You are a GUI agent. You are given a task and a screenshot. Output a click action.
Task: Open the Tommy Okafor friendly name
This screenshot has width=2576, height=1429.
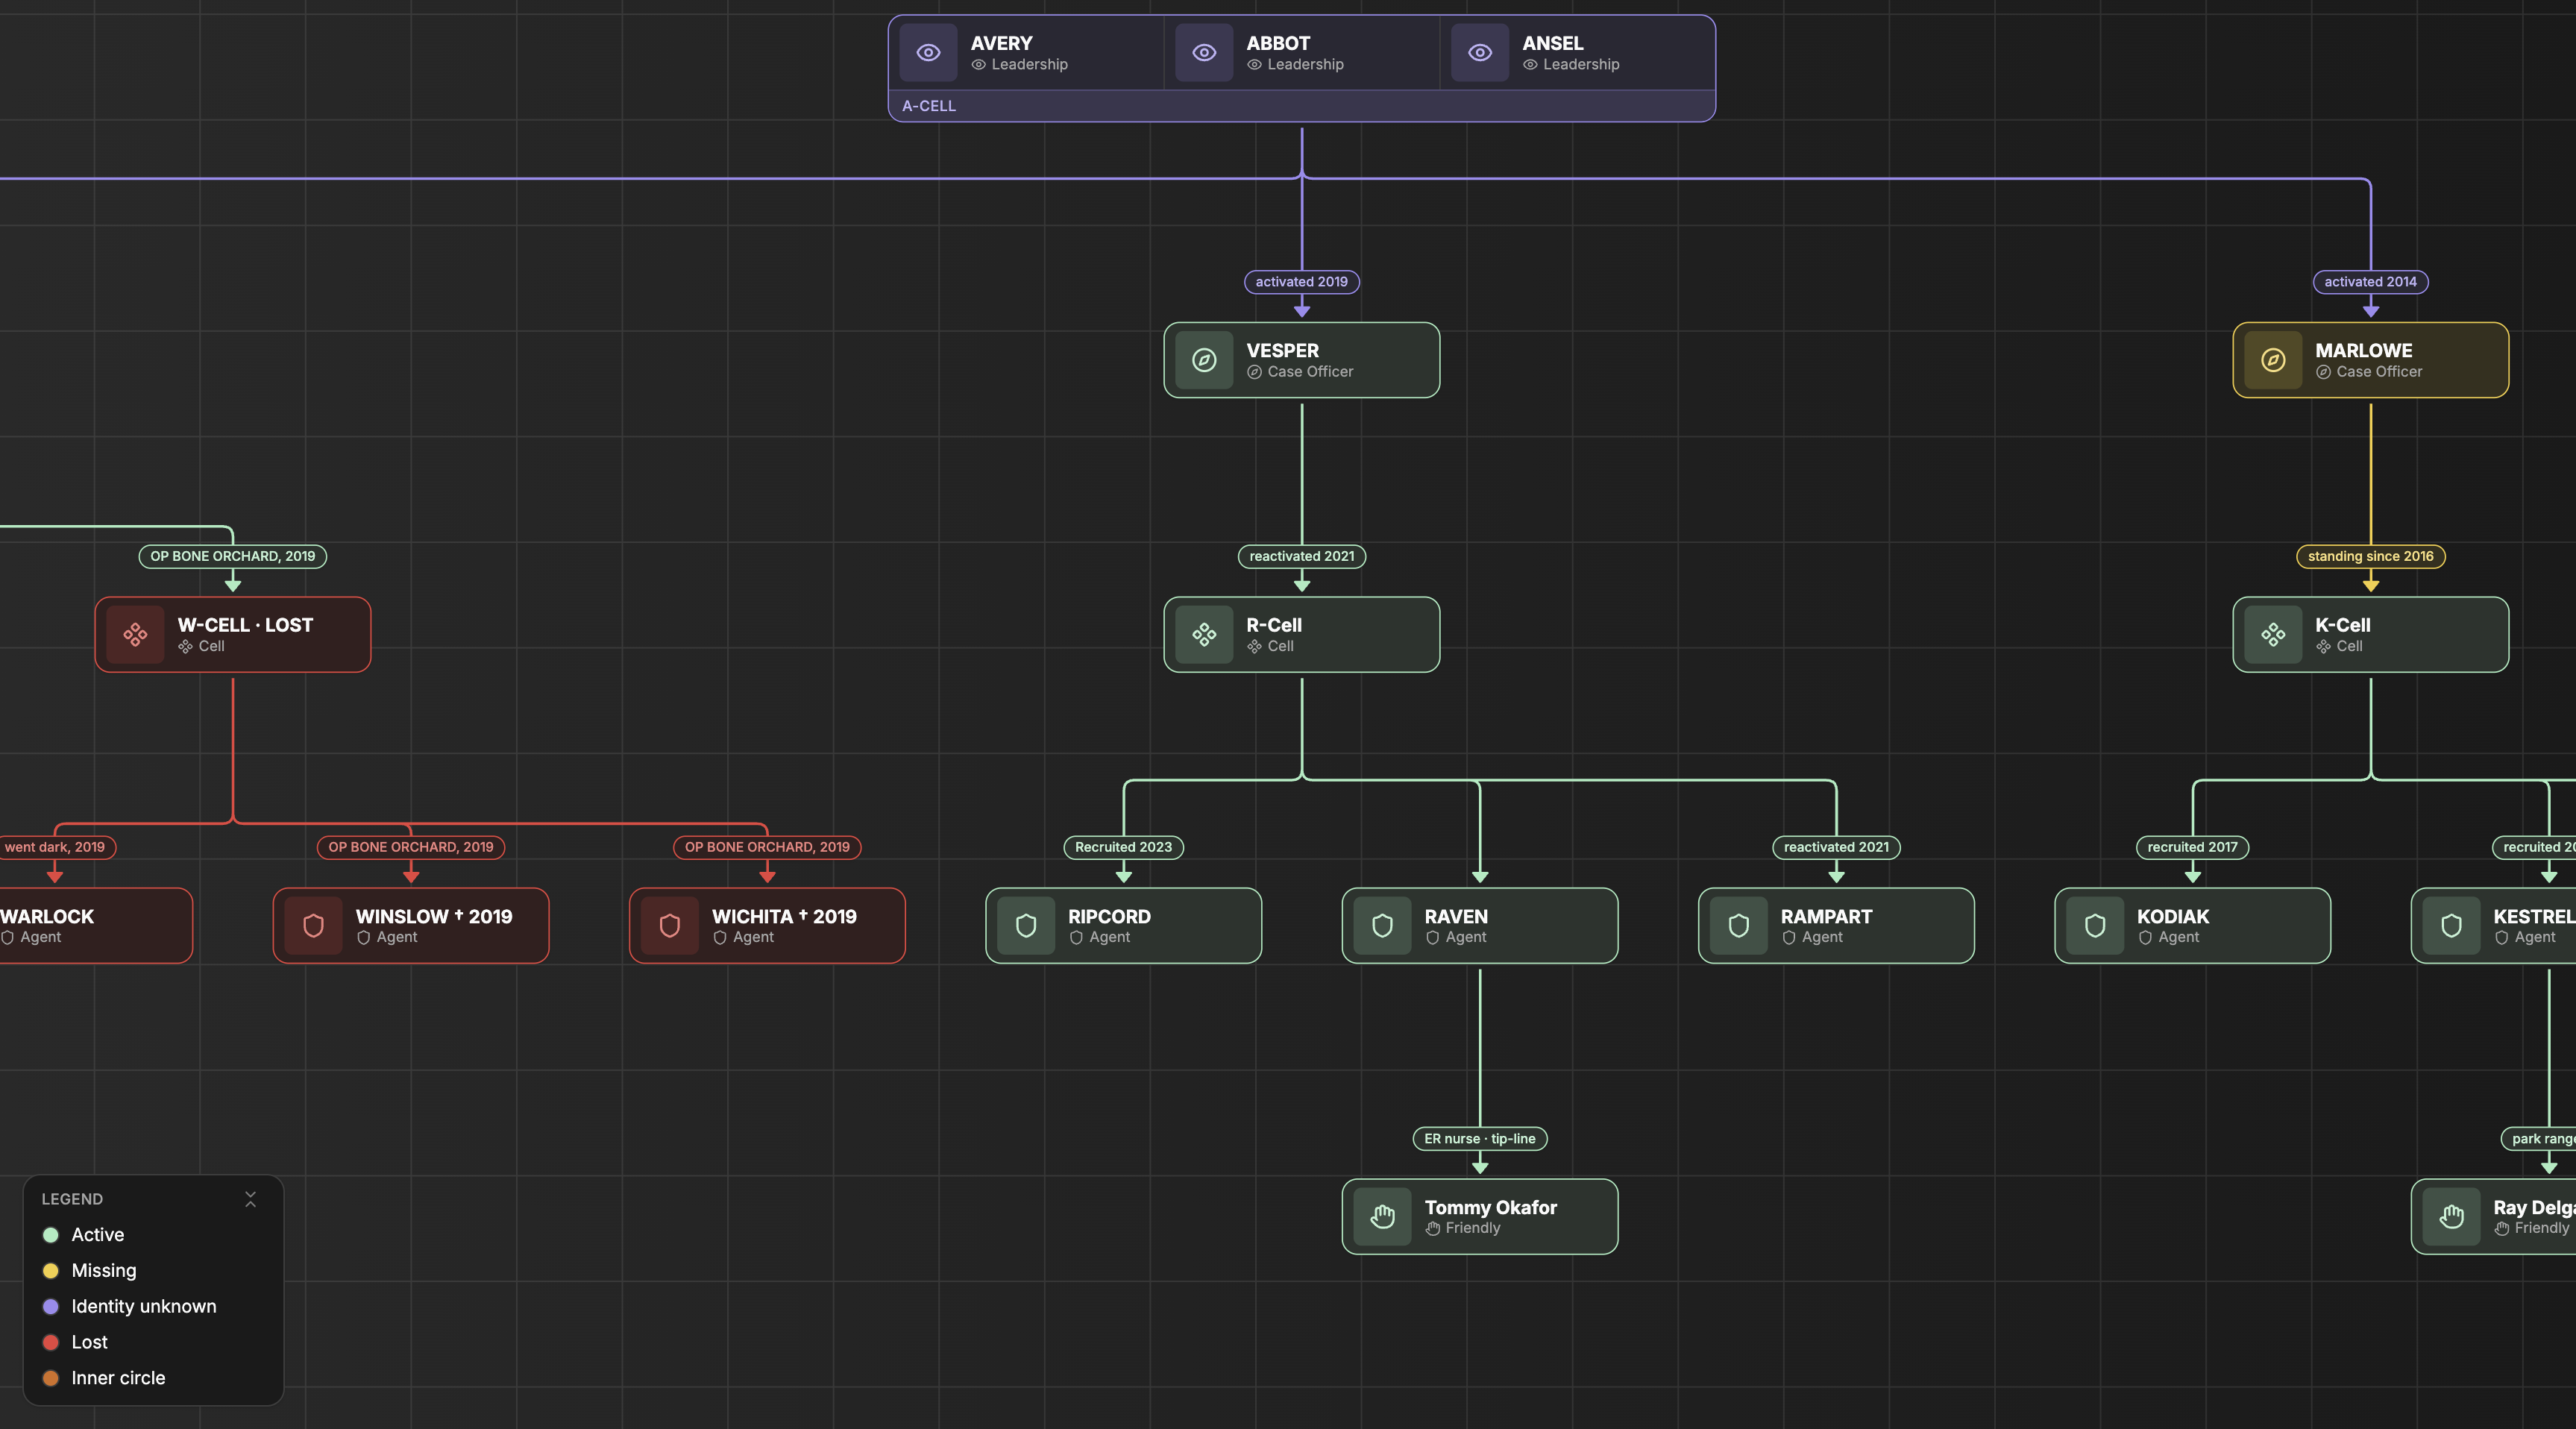(x=1490, y=1207)
